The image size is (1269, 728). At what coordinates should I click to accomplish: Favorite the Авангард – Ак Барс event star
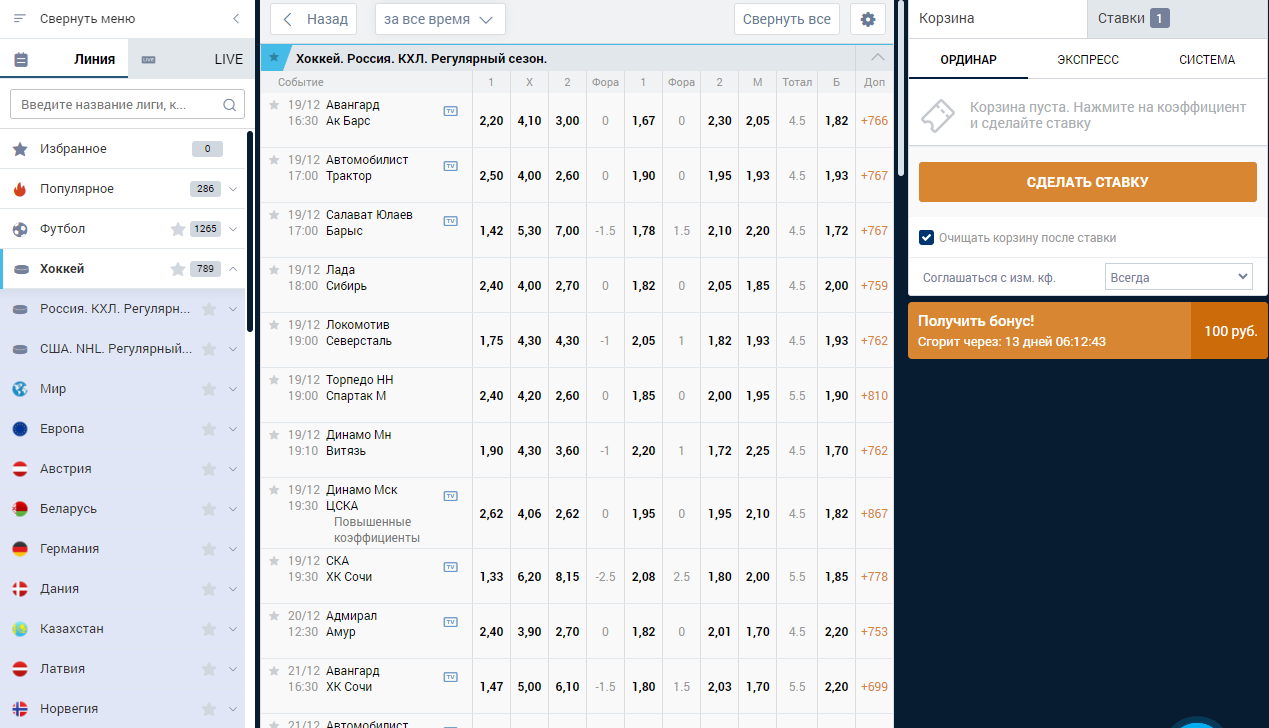tap(274, 104)
